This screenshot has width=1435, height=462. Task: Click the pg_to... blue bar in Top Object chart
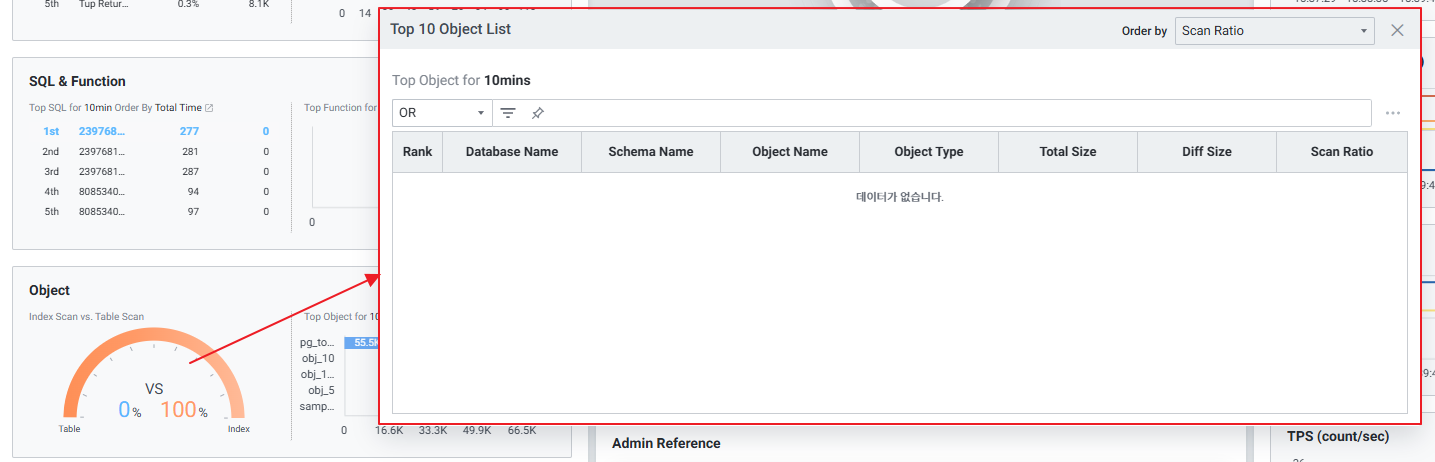(x=361, y=342)
